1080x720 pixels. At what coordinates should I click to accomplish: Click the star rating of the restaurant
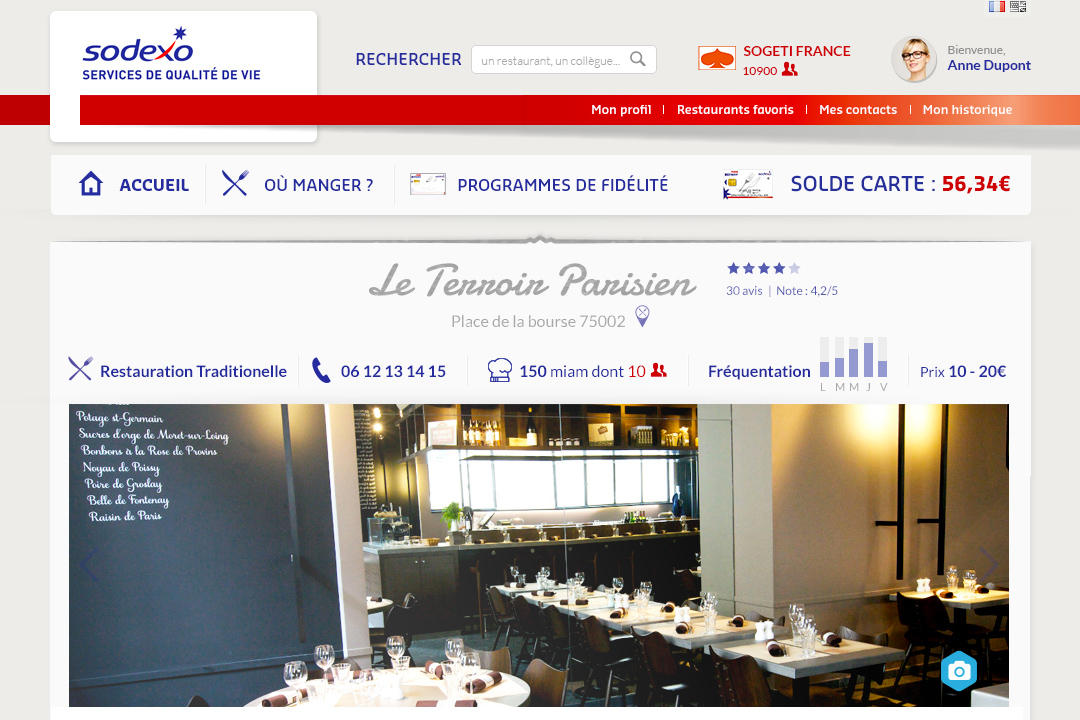click(x=763, y=268)
